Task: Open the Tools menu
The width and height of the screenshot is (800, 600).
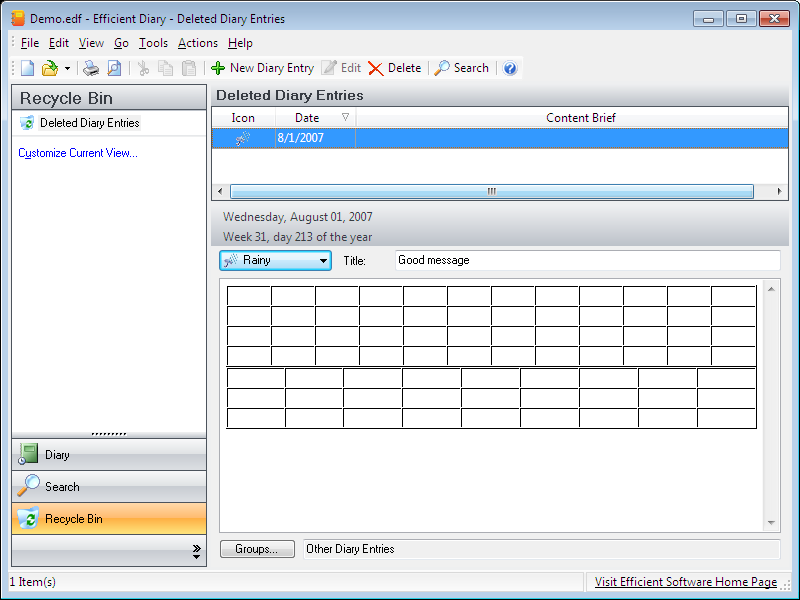Action: click(x=153, y=43)
